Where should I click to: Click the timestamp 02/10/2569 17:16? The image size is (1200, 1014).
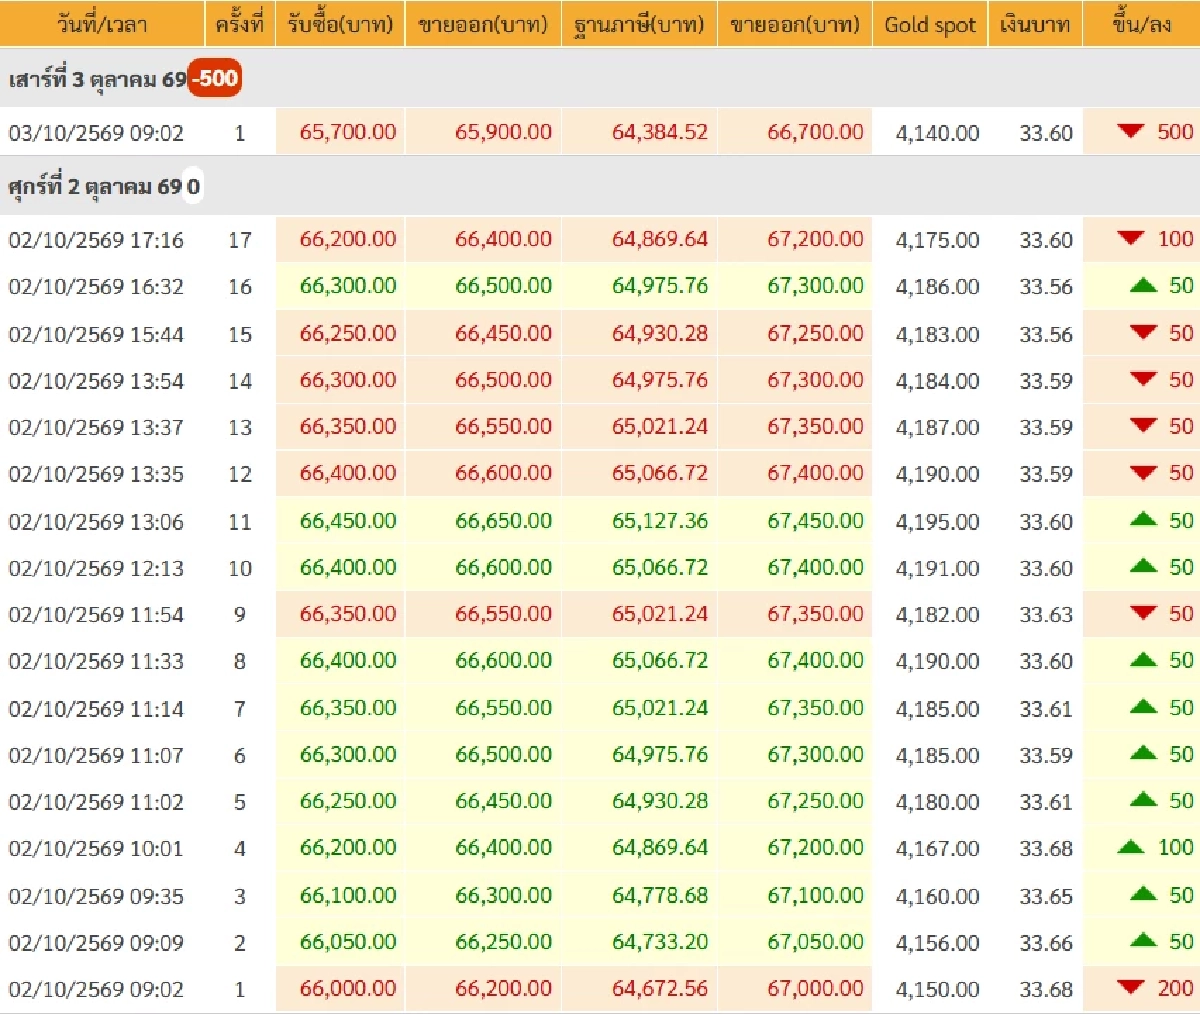click(96, 240)
